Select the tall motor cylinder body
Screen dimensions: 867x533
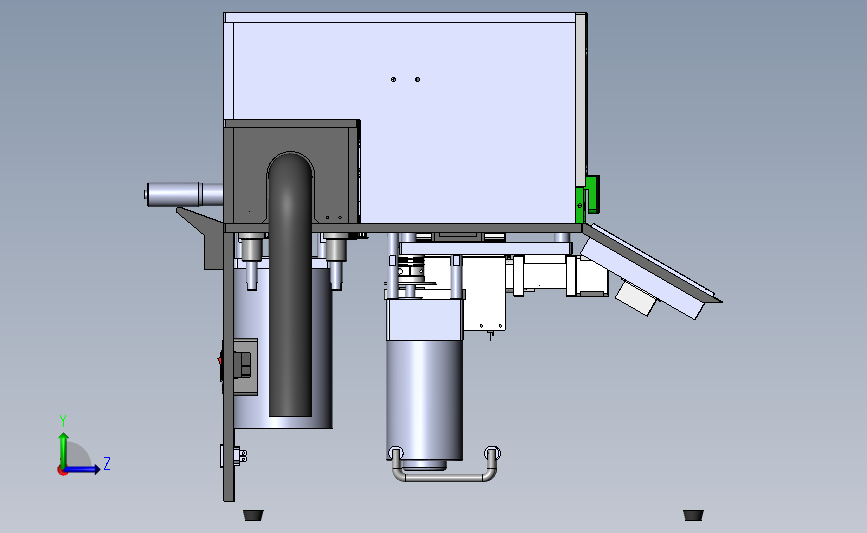pos(424,398)
